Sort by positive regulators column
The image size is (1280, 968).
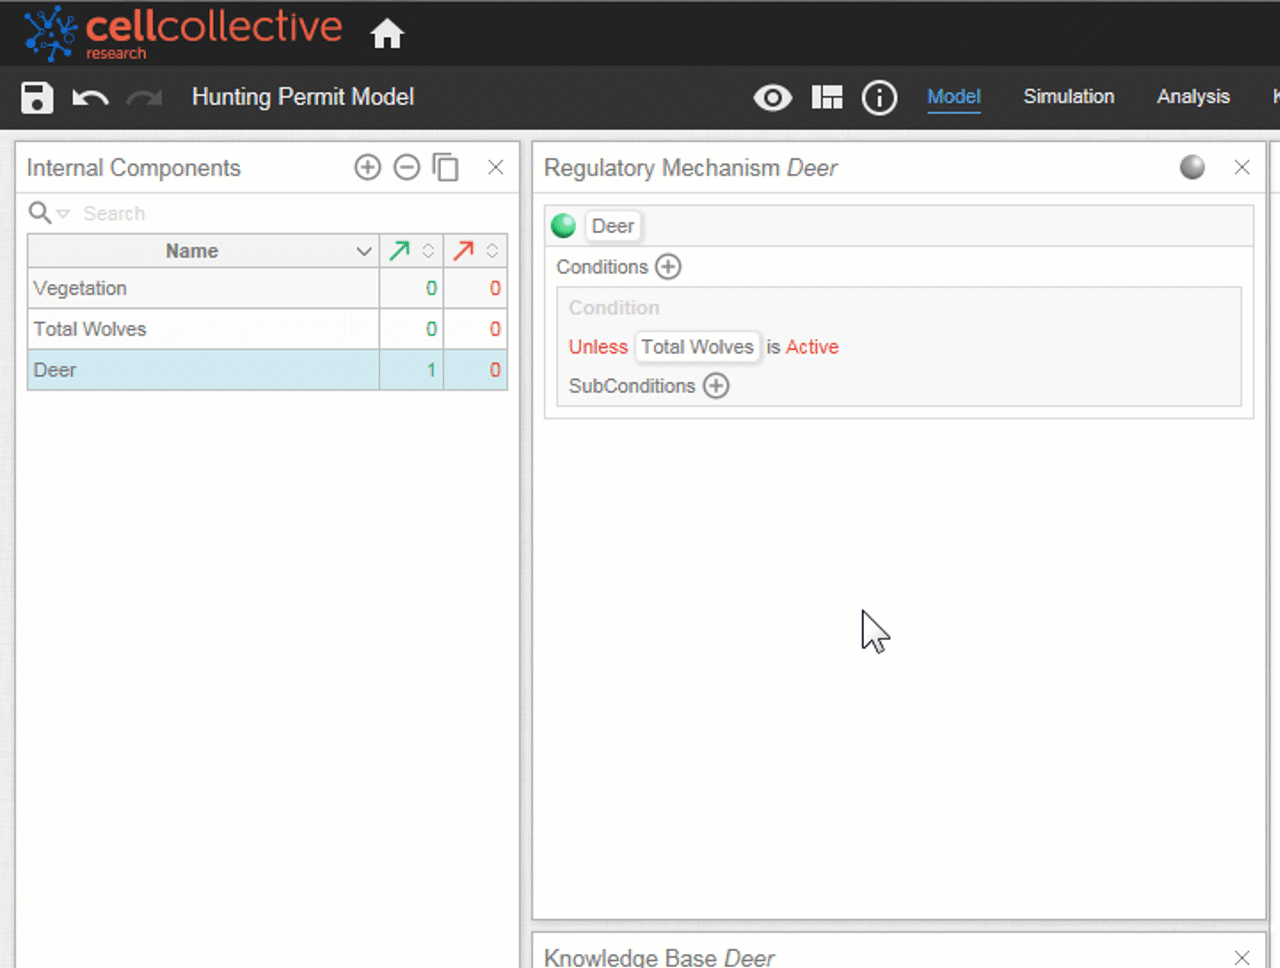coord(411,251)
